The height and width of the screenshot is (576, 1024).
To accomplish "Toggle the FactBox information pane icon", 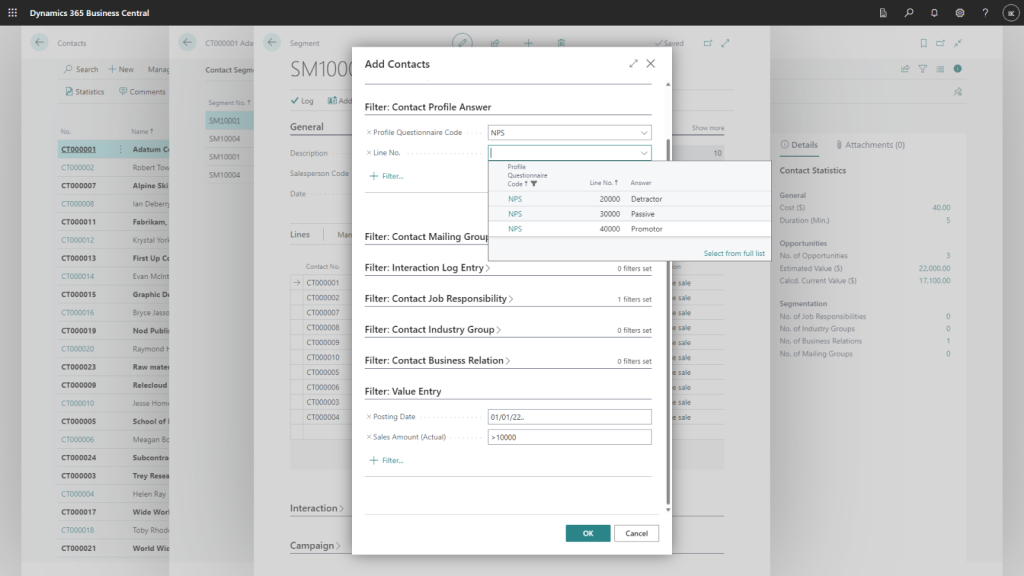I will tap(957, 69).
